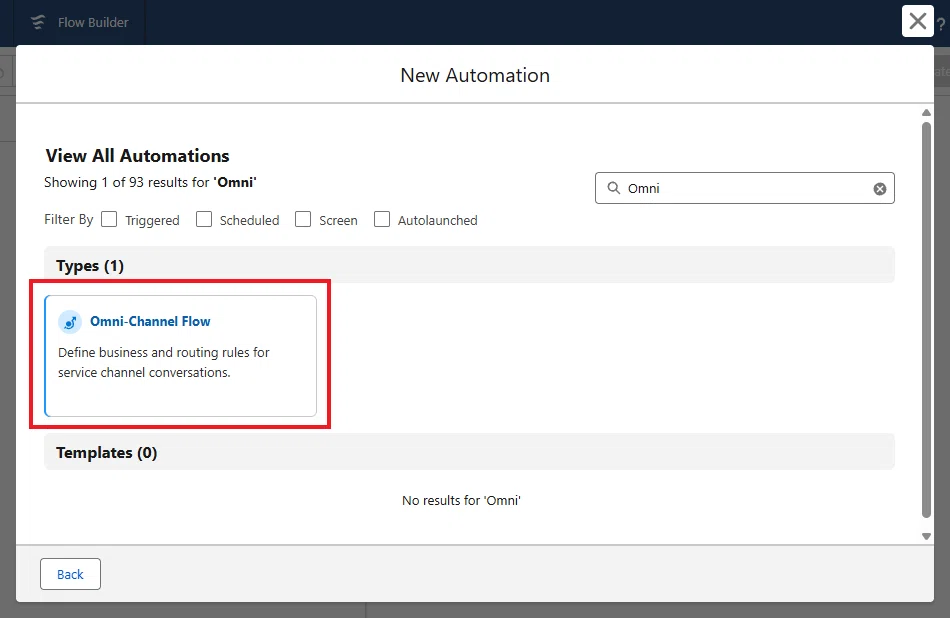Viewport: 950px width, 618px height.
Task: Clear the Omni search text
Action: point(880,189)
